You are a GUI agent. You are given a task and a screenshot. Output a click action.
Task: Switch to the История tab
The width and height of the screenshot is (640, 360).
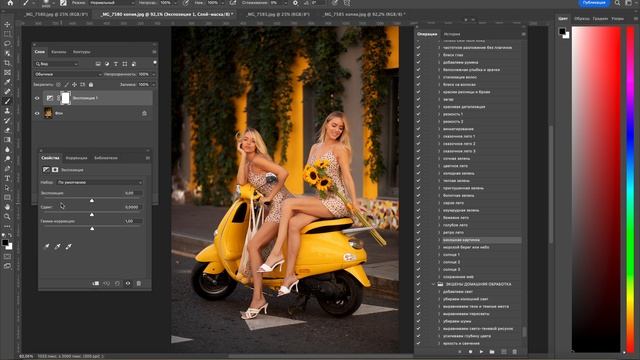451,34
